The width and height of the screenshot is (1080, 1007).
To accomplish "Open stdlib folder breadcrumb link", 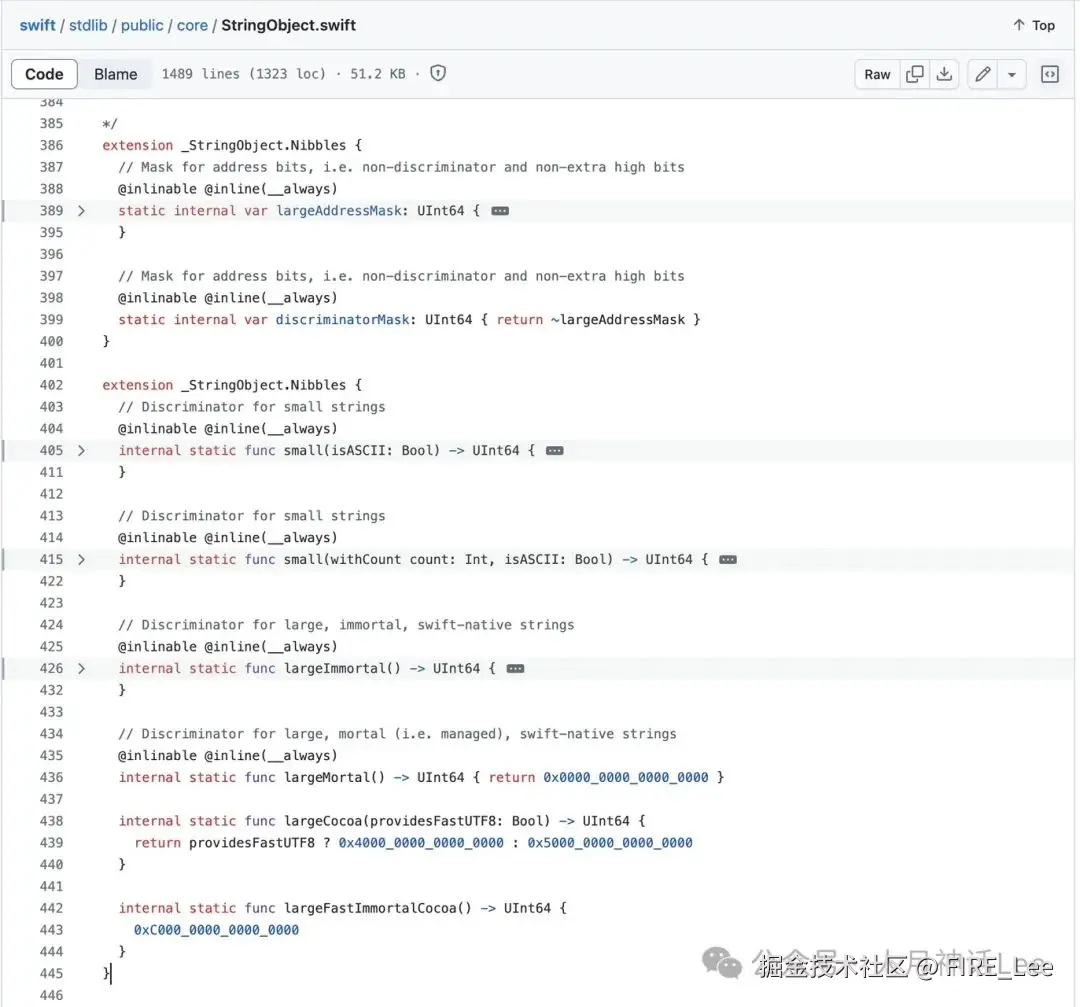I will pos(88,25).
